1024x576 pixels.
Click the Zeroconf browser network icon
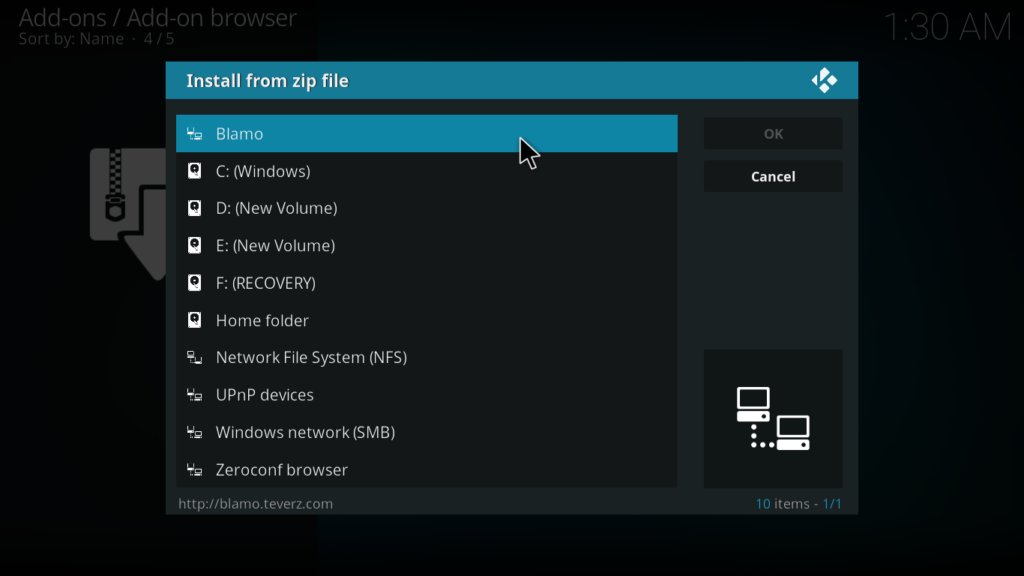(194, 470)
